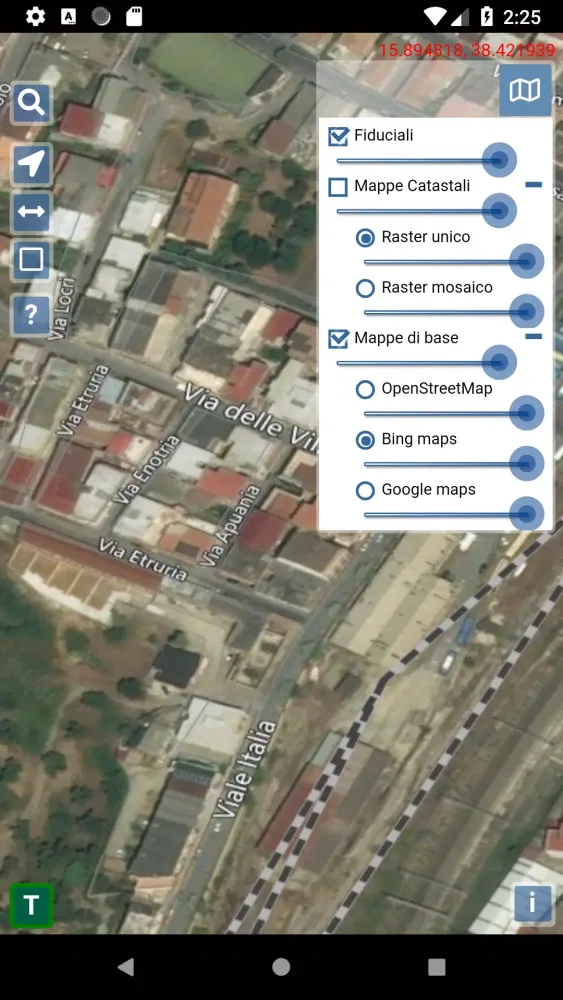Click the red coordinates readout
Screen dimensions: 563x1000
[x=467, y=50]
